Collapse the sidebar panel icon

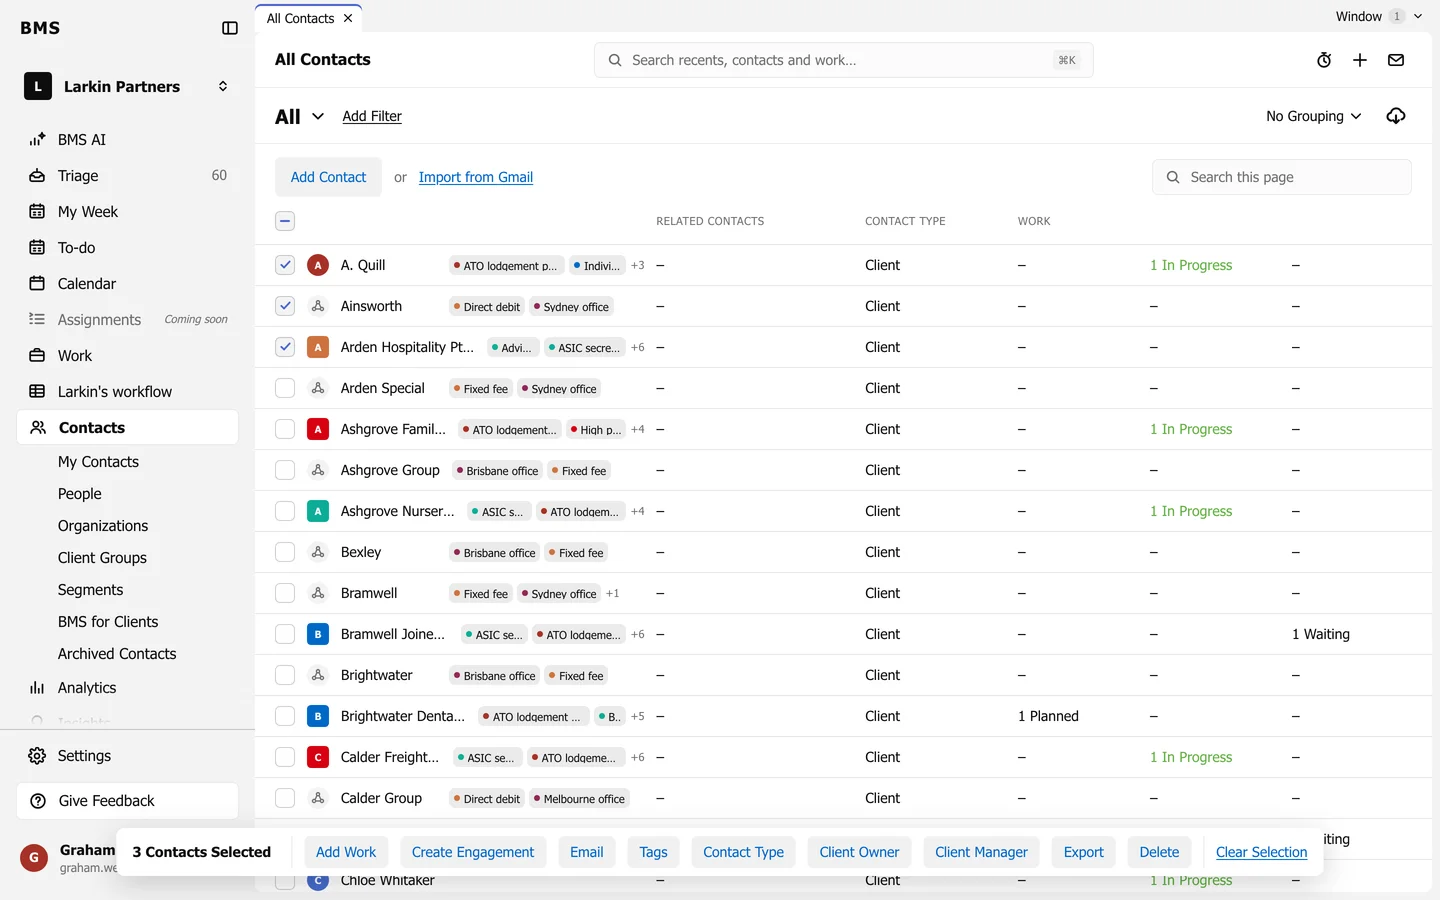[230, 28]
